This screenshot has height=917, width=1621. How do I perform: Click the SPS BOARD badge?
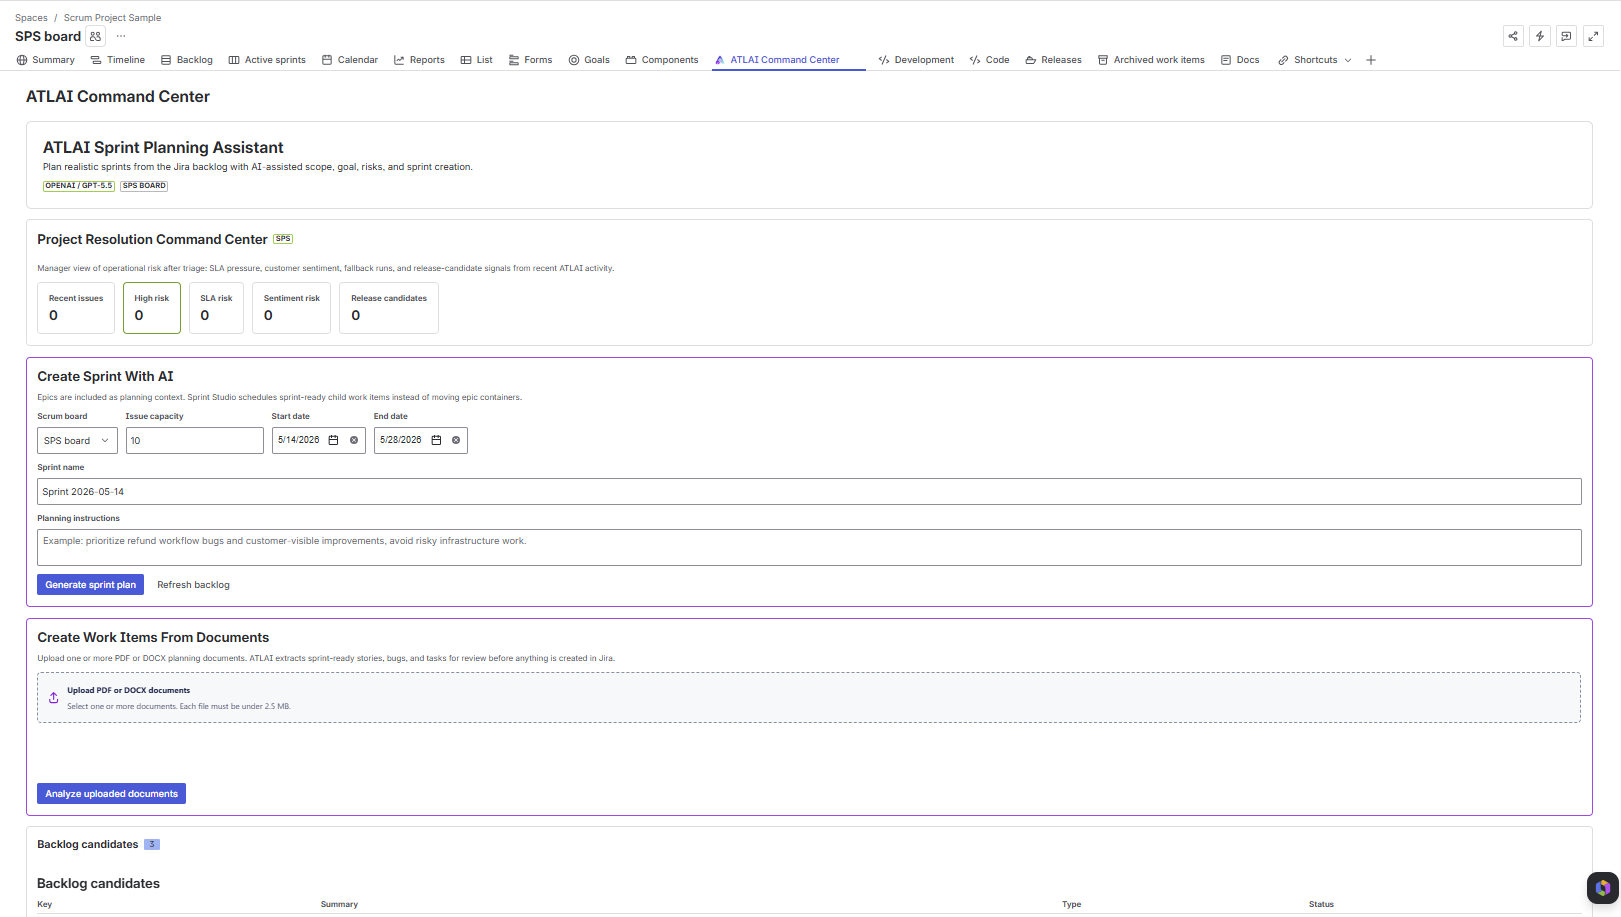tap(144, 186)
